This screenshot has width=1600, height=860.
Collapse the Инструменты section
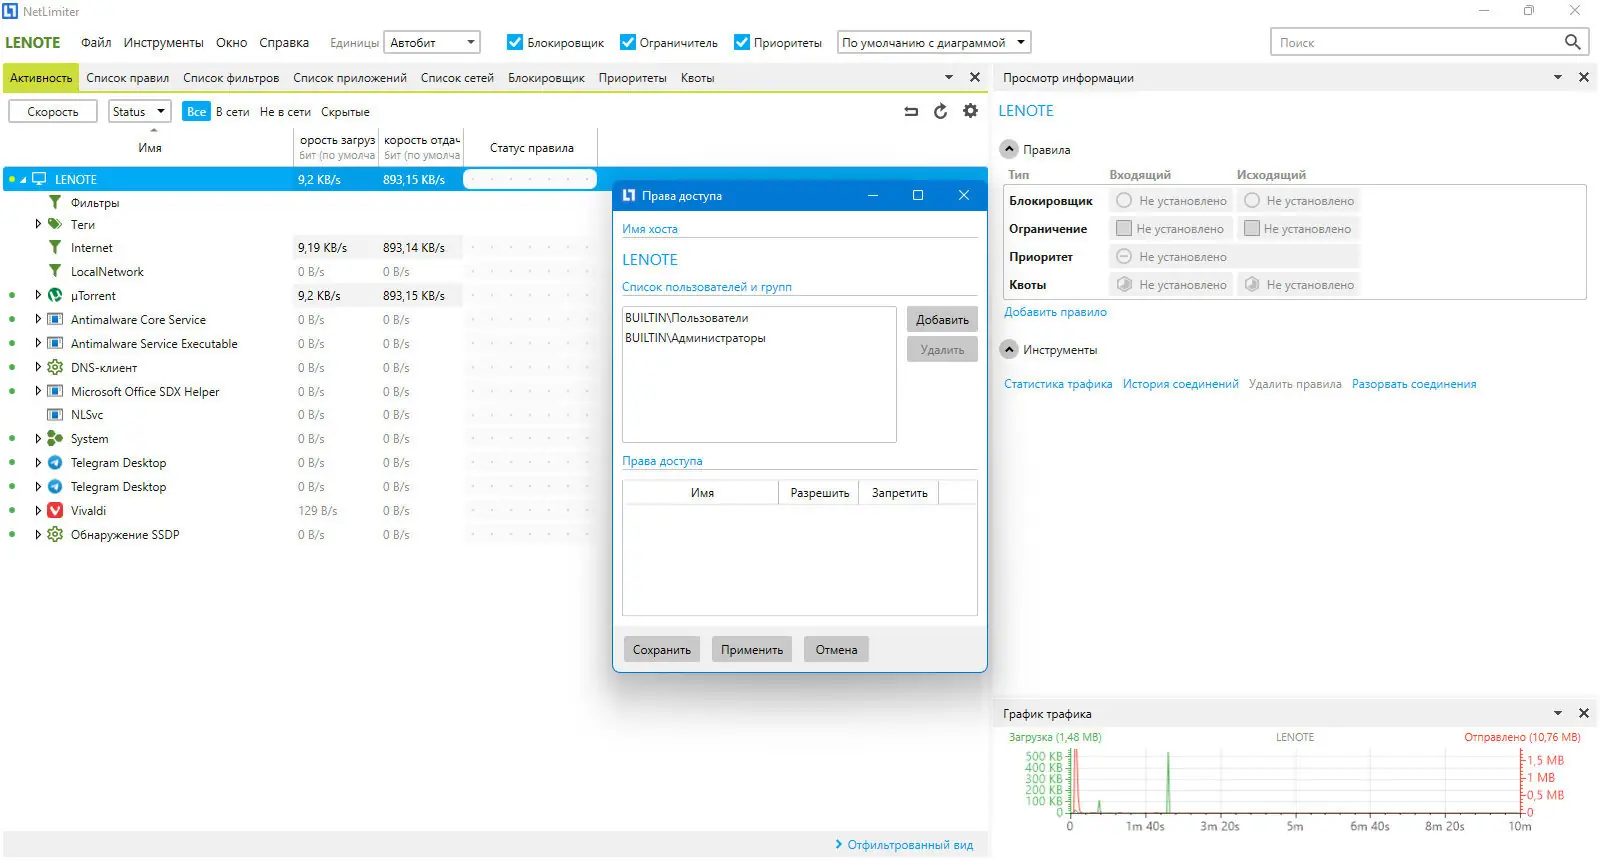coord(1010,349)
